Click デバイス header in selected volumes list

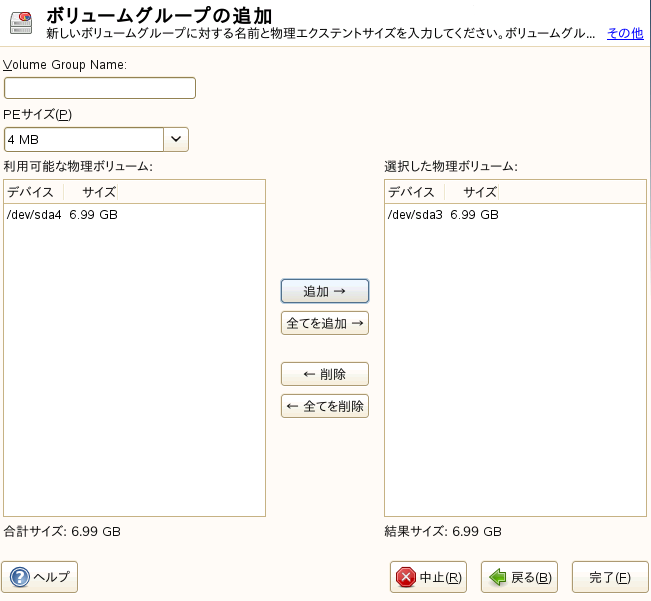[x=411, y=192]
